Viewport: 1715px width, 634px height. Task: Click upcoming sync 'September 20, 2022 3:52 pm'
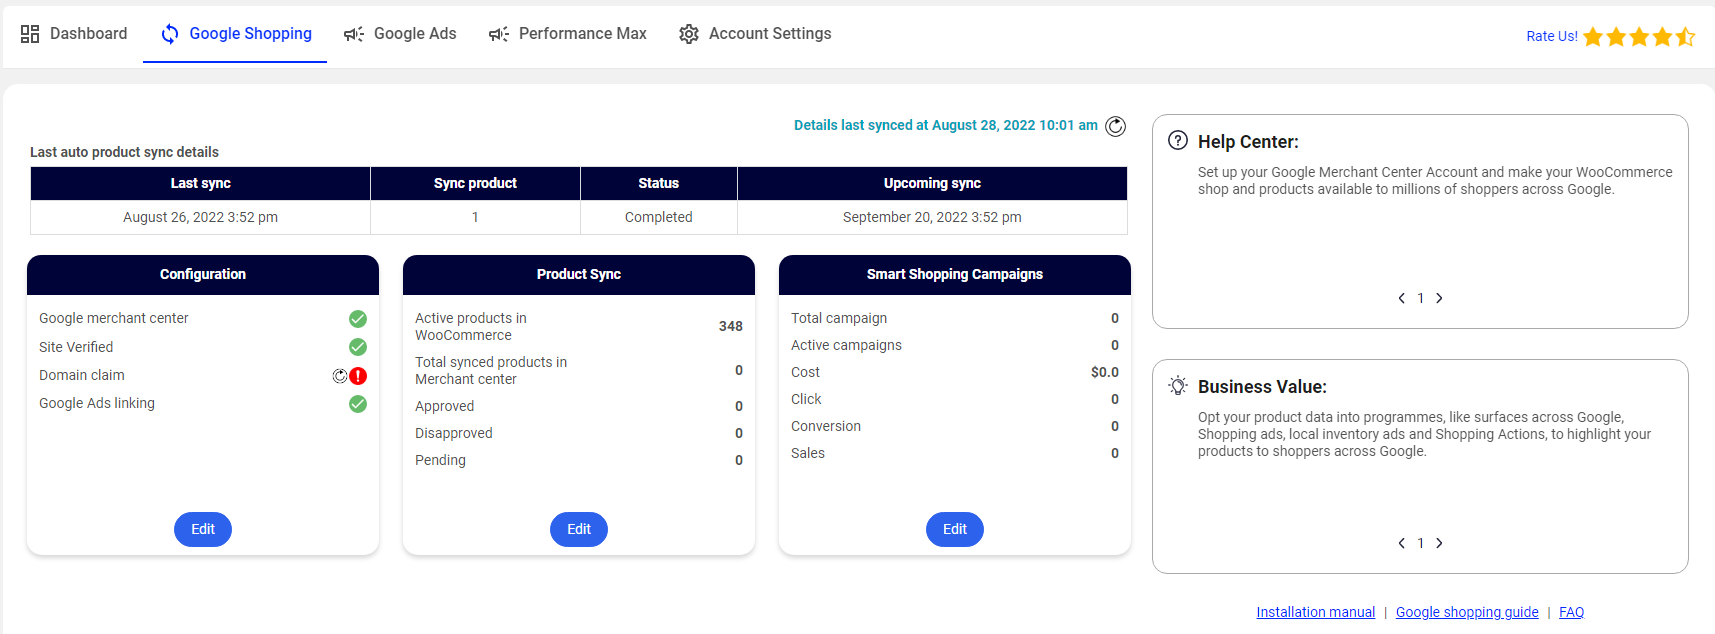tap(932, 217)
